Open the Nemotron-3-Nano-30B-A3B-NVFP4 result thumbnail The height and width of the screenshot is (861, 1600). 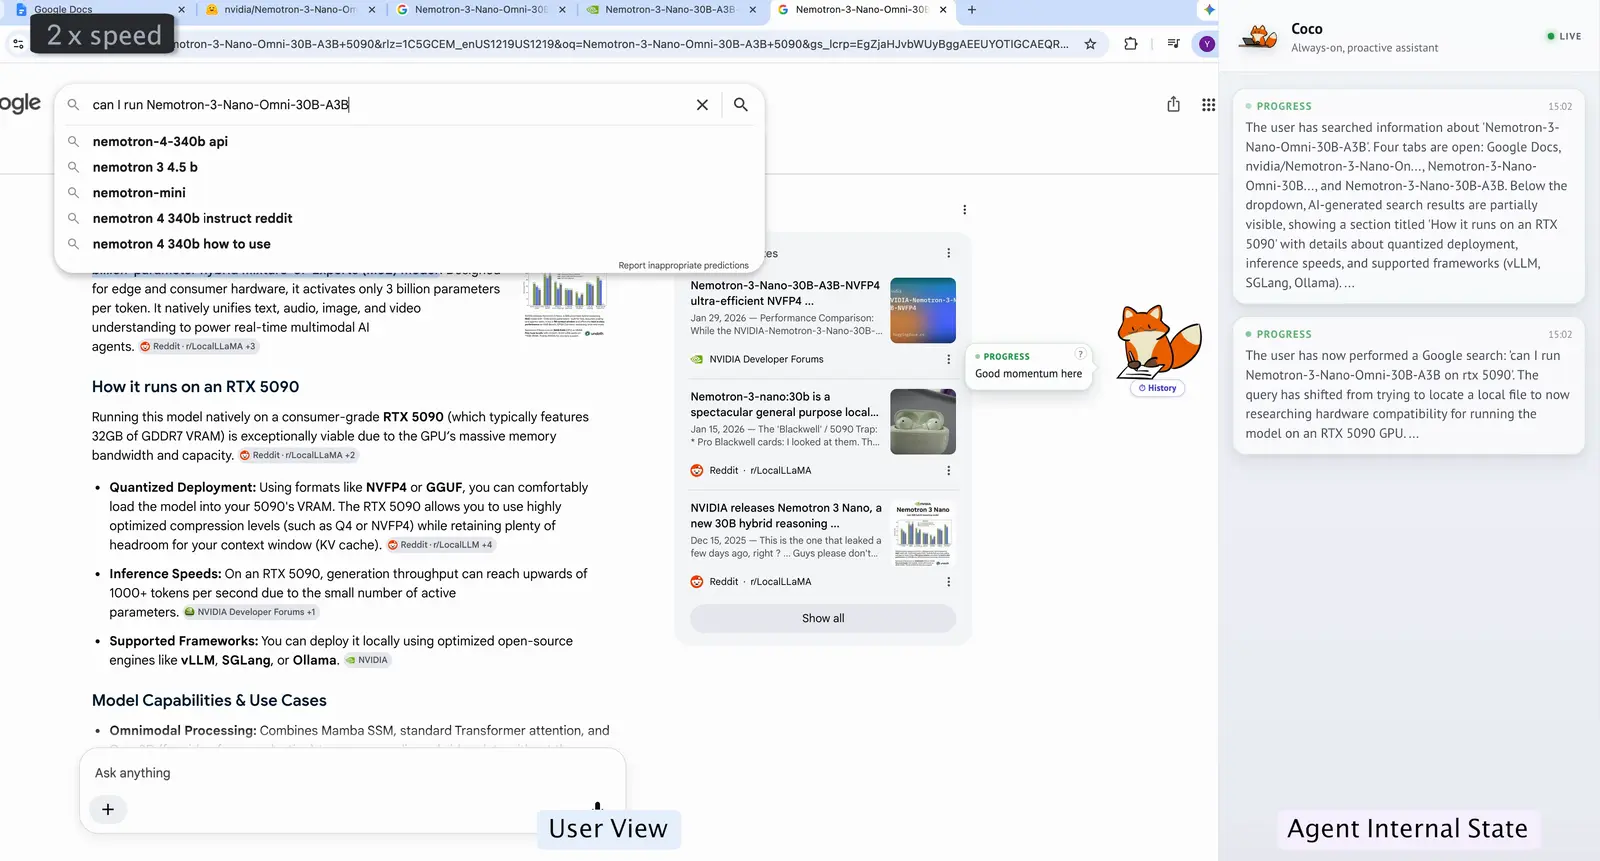point(923,310)
